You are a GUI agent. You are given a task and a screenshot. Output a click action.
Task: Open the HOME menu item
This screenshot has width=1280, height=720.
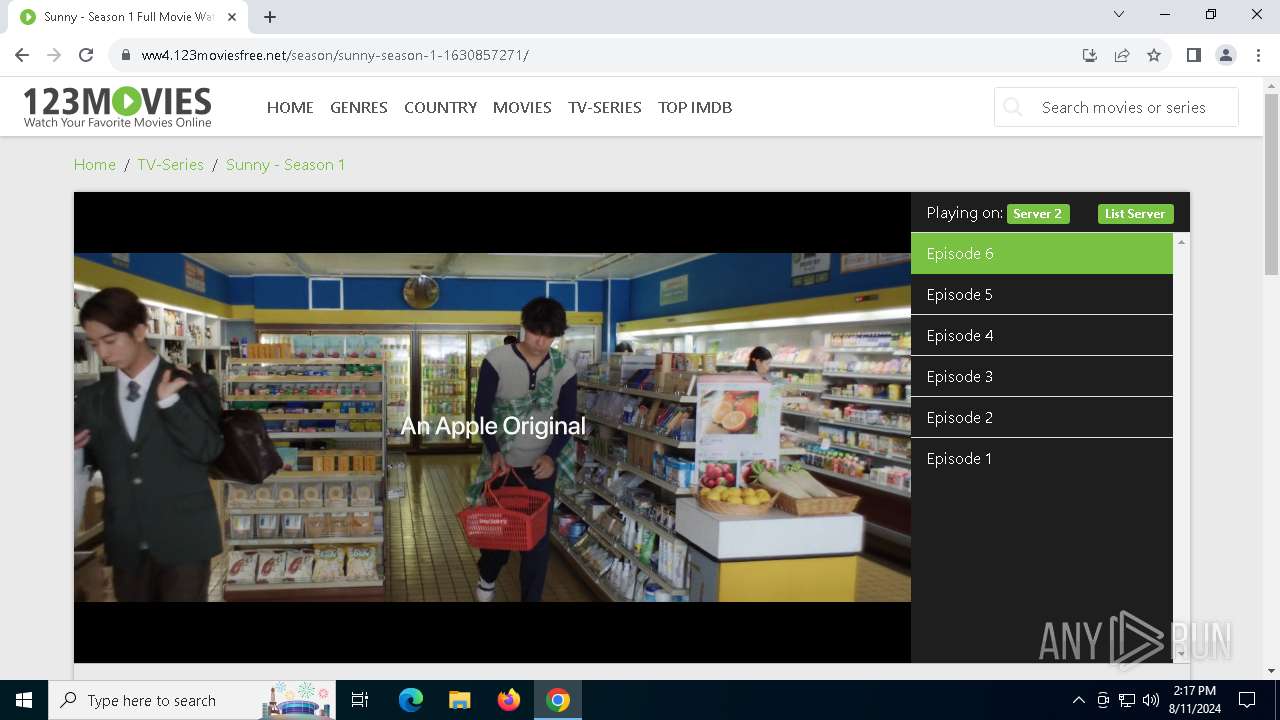[290, 107]
